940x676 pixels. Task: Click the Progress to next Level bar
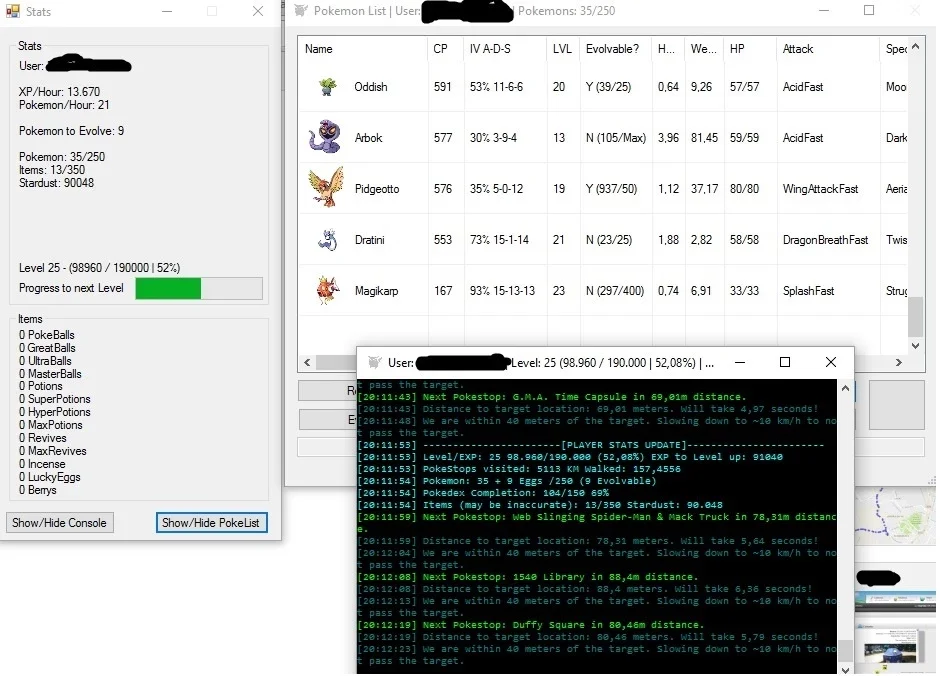[x=199, y=288]
